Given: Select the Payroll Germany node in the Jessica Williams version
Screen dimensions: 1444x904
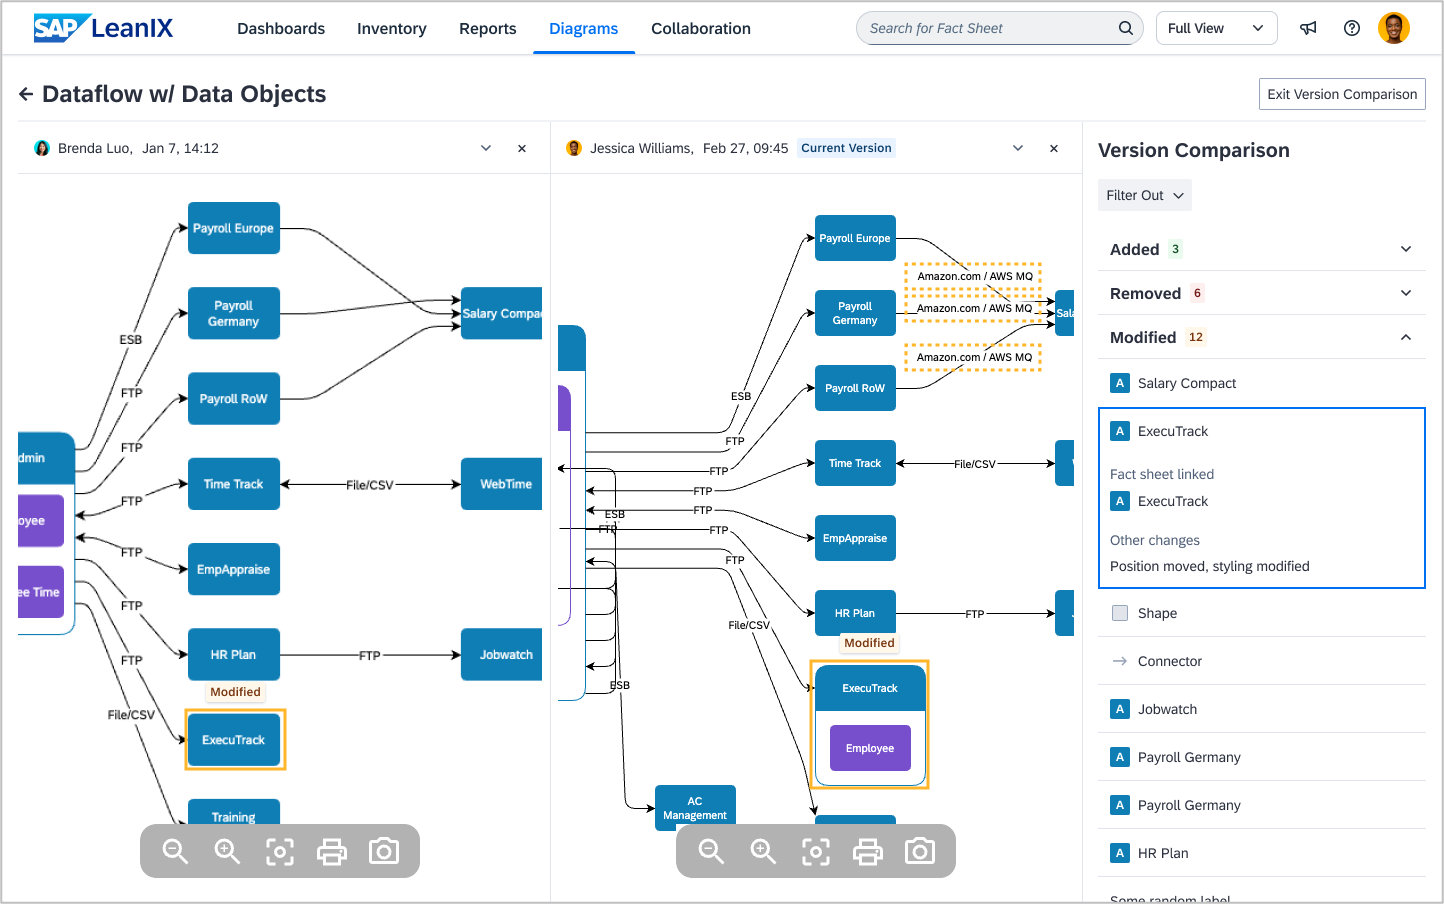Looking at the screenshot, I should point(855,313).
